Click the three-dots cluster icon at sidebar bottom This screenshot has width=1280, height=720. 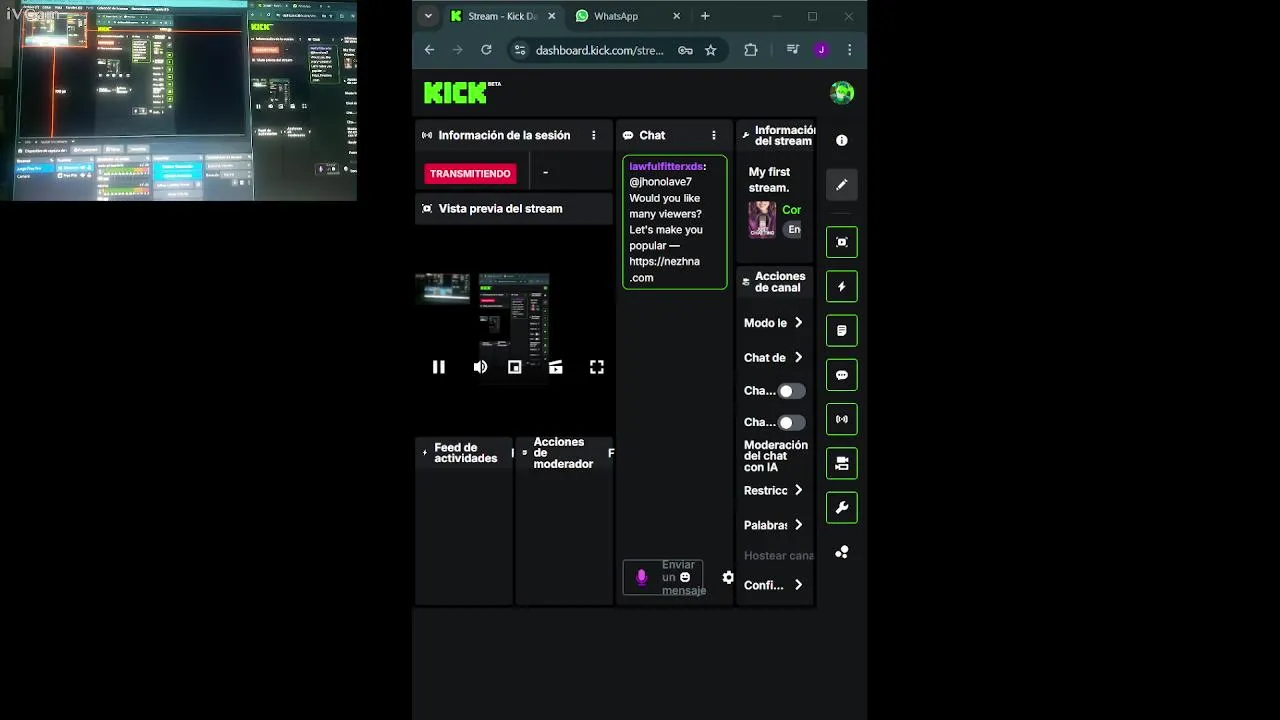(842, 552)
